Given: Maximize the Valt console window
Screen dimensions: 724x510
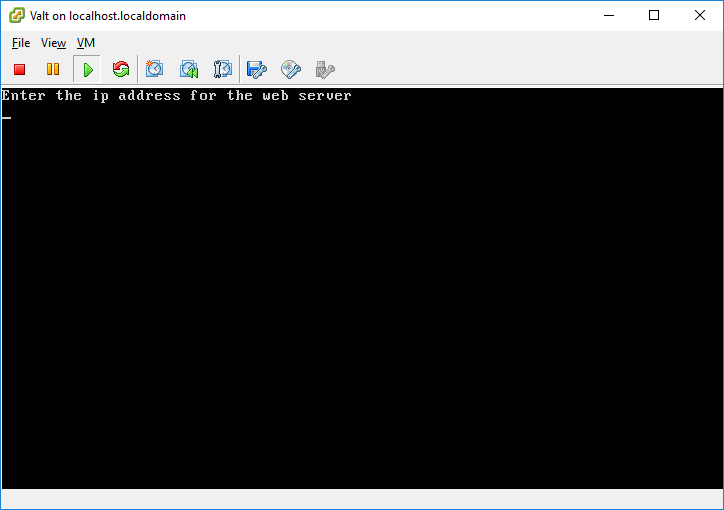Looking at the screenshot, I should (x=654, y=15).
